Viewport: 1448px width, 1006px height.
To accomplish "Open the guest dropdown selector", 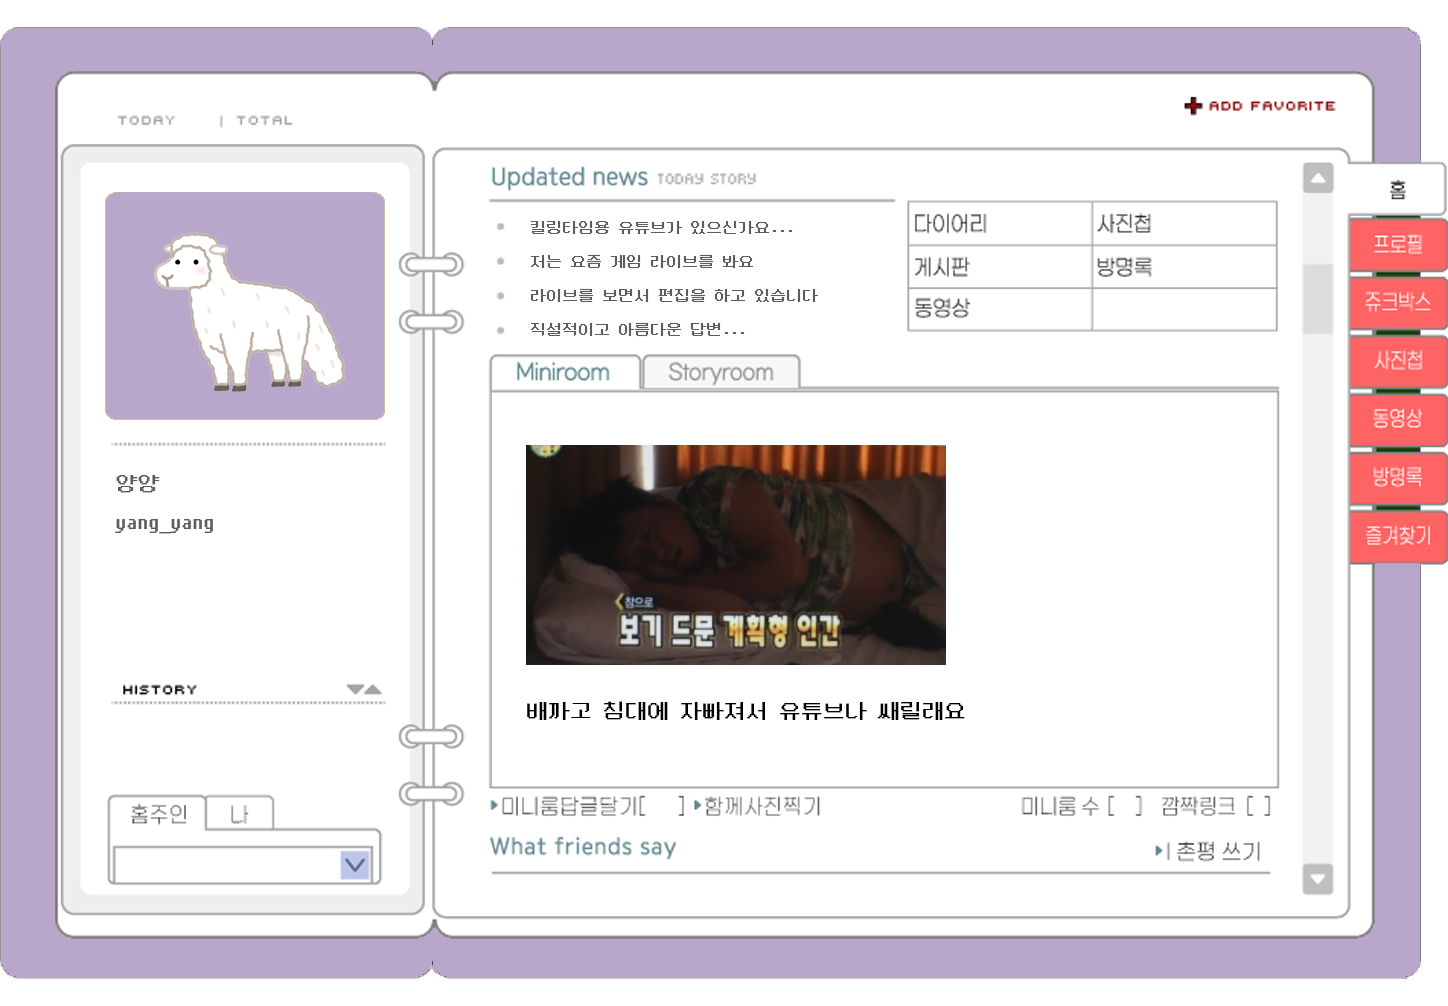I will 354,864.
